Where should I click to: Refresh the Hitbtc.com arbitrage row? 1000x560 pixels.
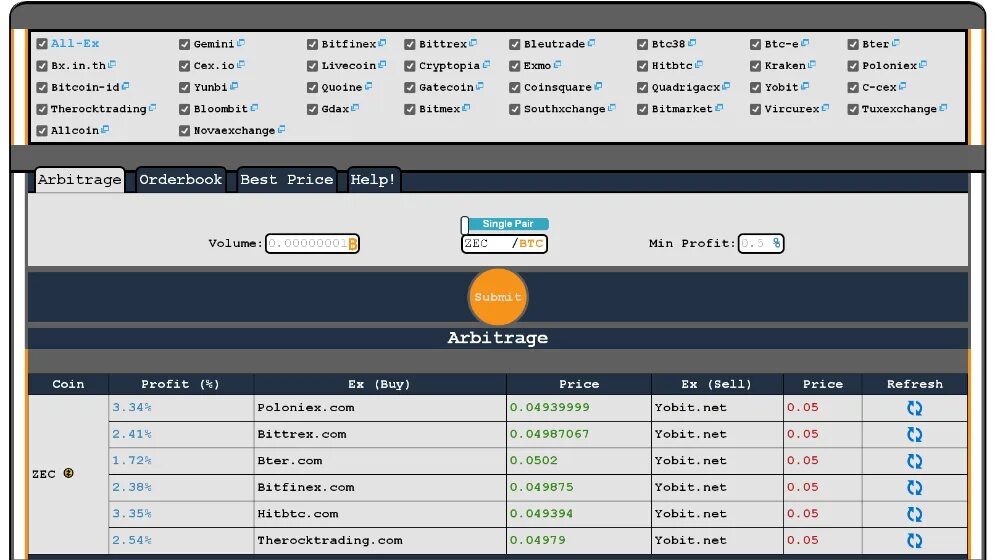[x=915, y=514]
